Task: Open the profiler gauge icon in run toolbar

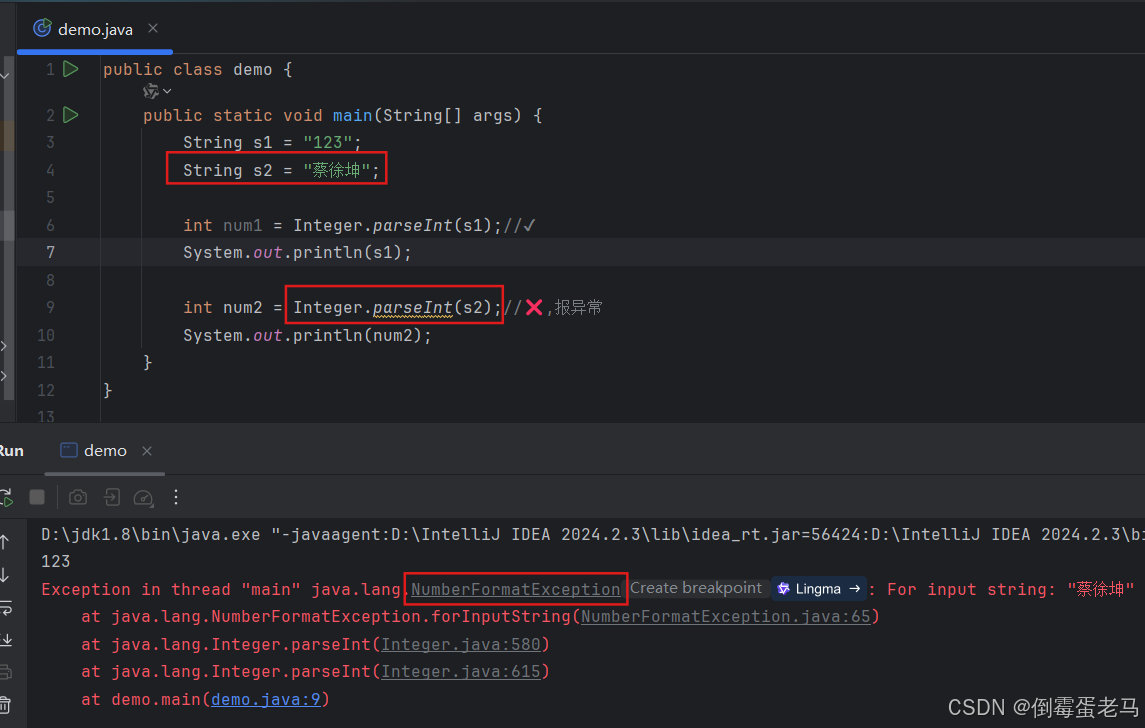Action: 143,498
